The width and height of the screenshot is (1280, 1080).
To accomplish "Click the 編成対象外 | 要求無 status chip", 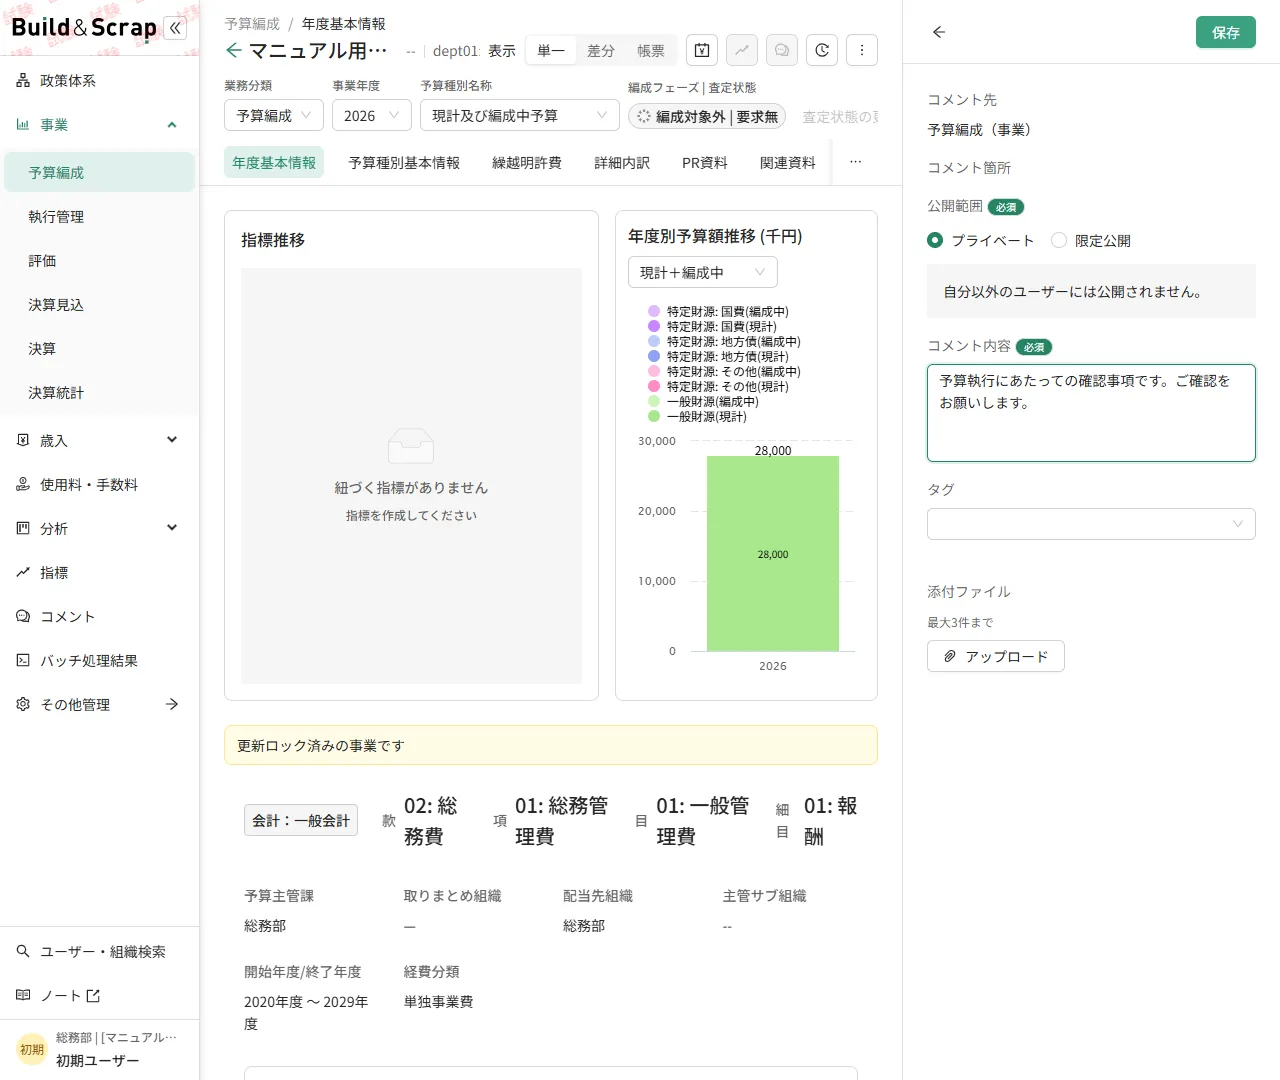I will click(x=707, y=117).
